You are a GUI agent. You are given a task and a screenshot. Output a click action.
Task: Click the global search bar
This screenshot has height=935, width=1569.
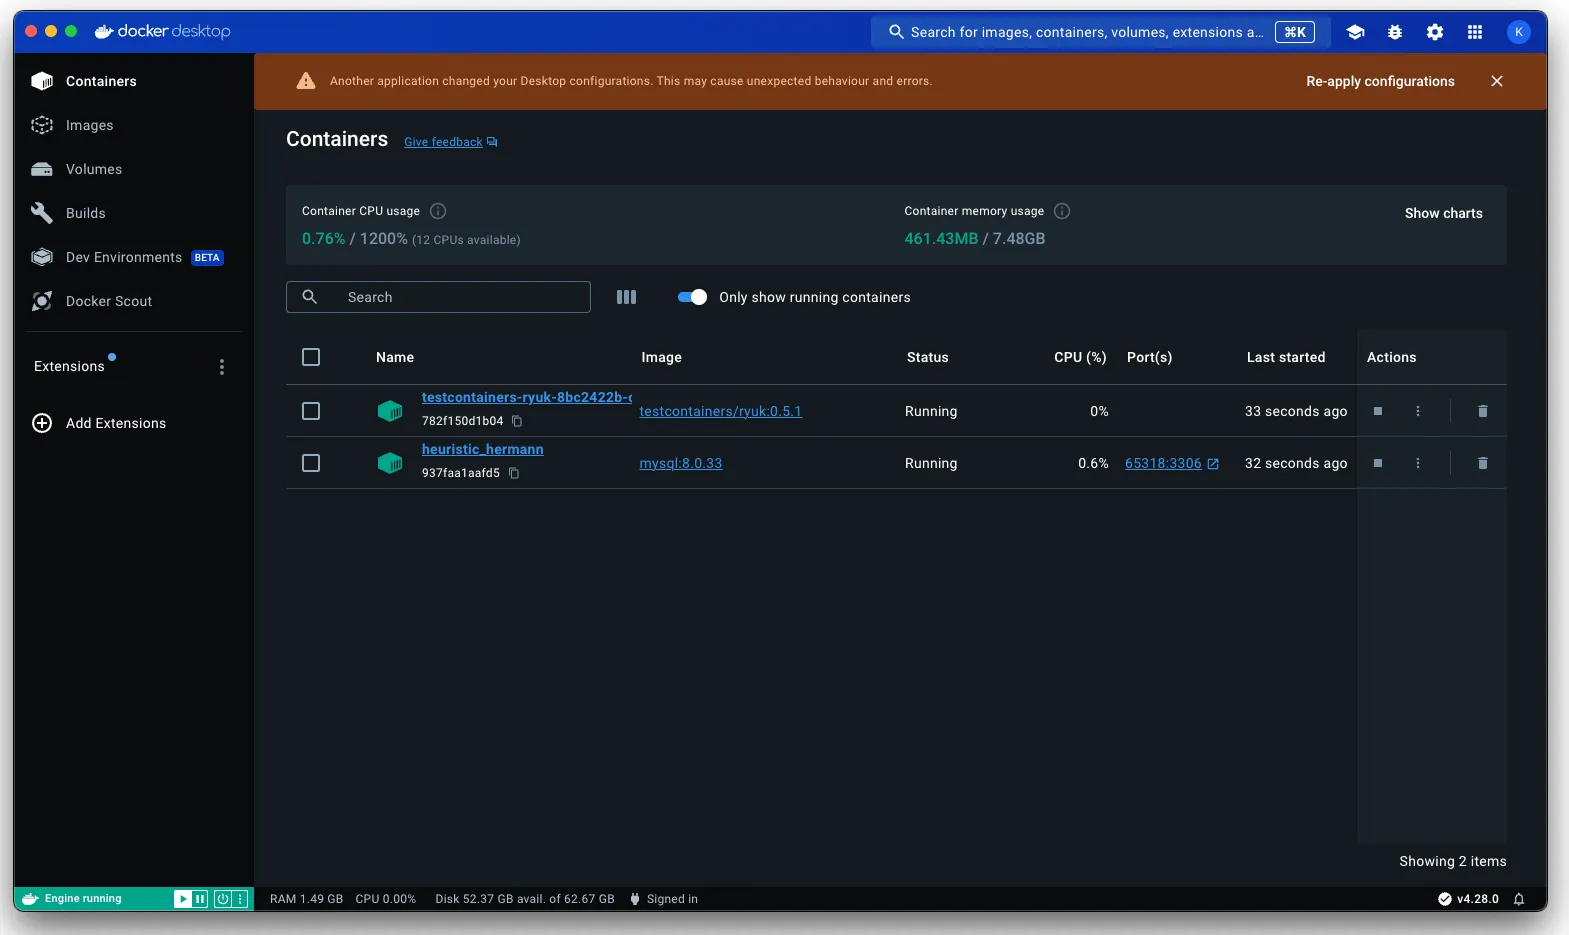point(1100,32)
